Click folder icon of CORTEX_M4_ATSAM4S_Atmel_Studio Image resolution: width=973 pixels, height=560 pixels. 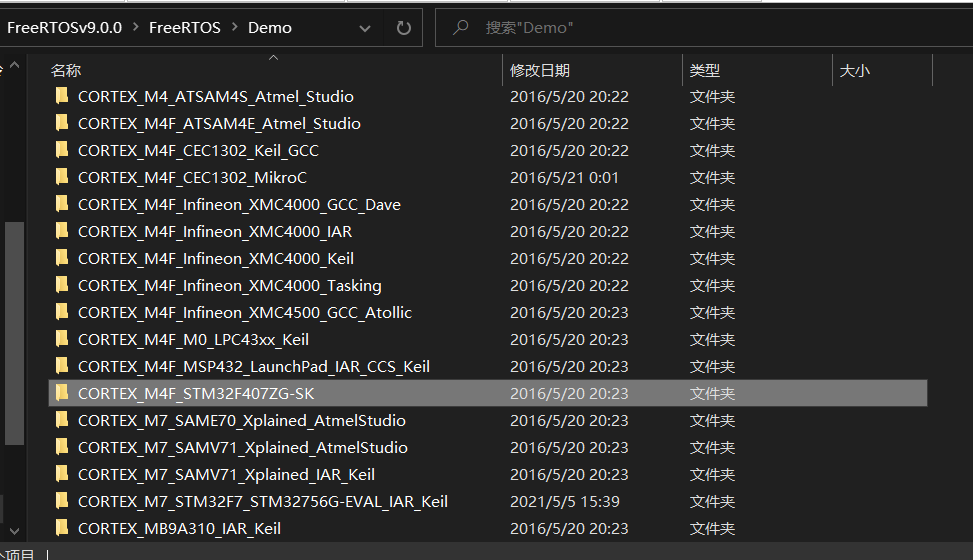coord(61,96)
